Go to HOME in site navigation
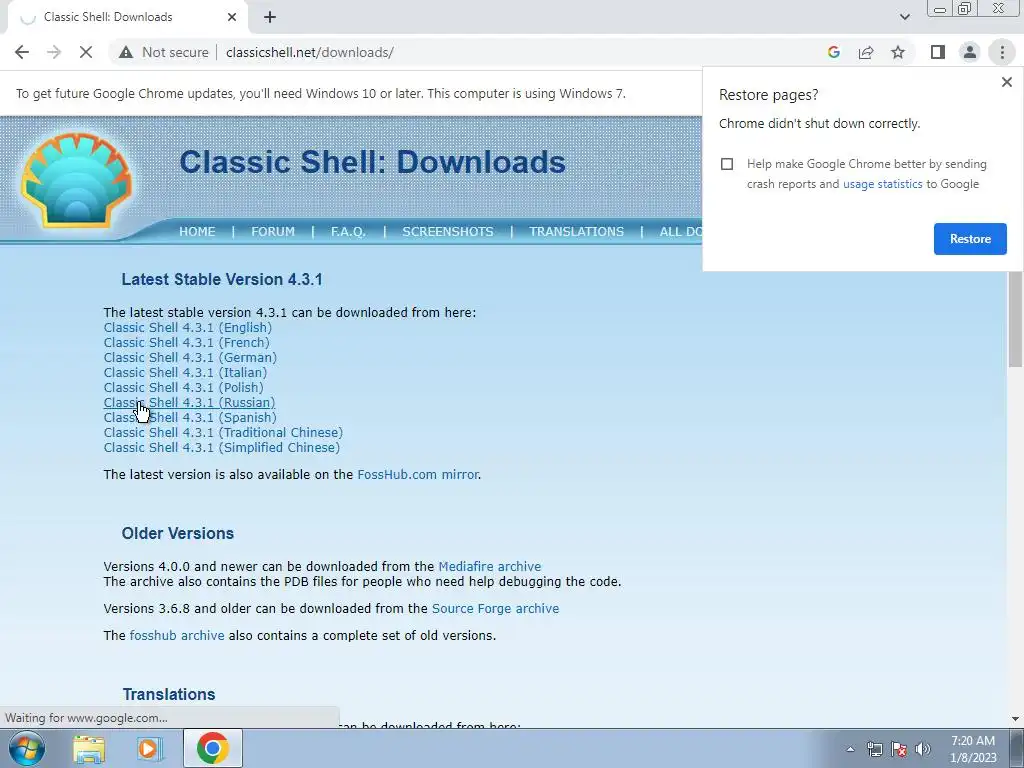Screen dimensions: 1024x768 197,232
